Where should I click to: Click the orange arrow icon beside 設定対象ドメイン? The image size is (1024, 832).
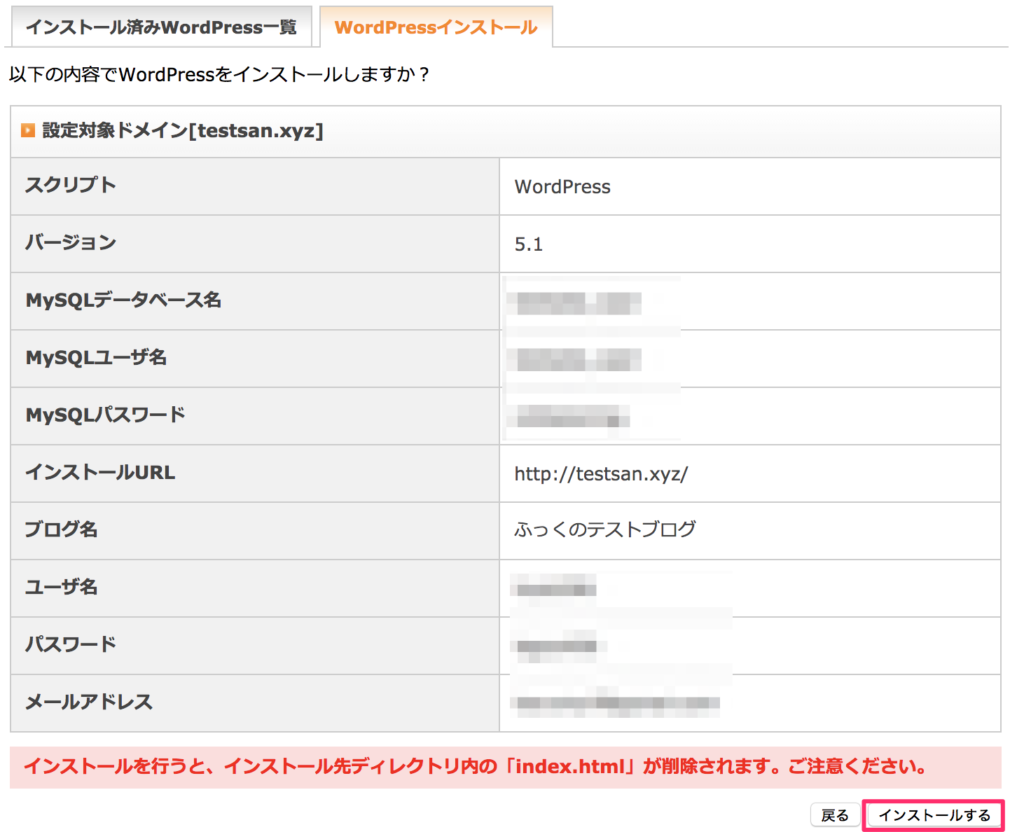(28, 131)
